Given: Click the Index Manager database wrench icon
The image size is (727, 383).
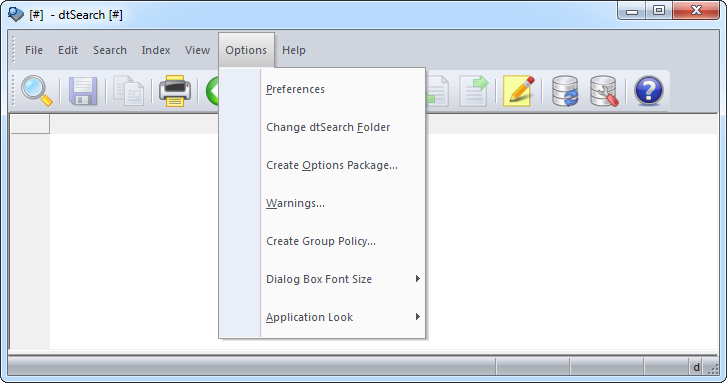Looking at the screenshot, I should 604,91.
